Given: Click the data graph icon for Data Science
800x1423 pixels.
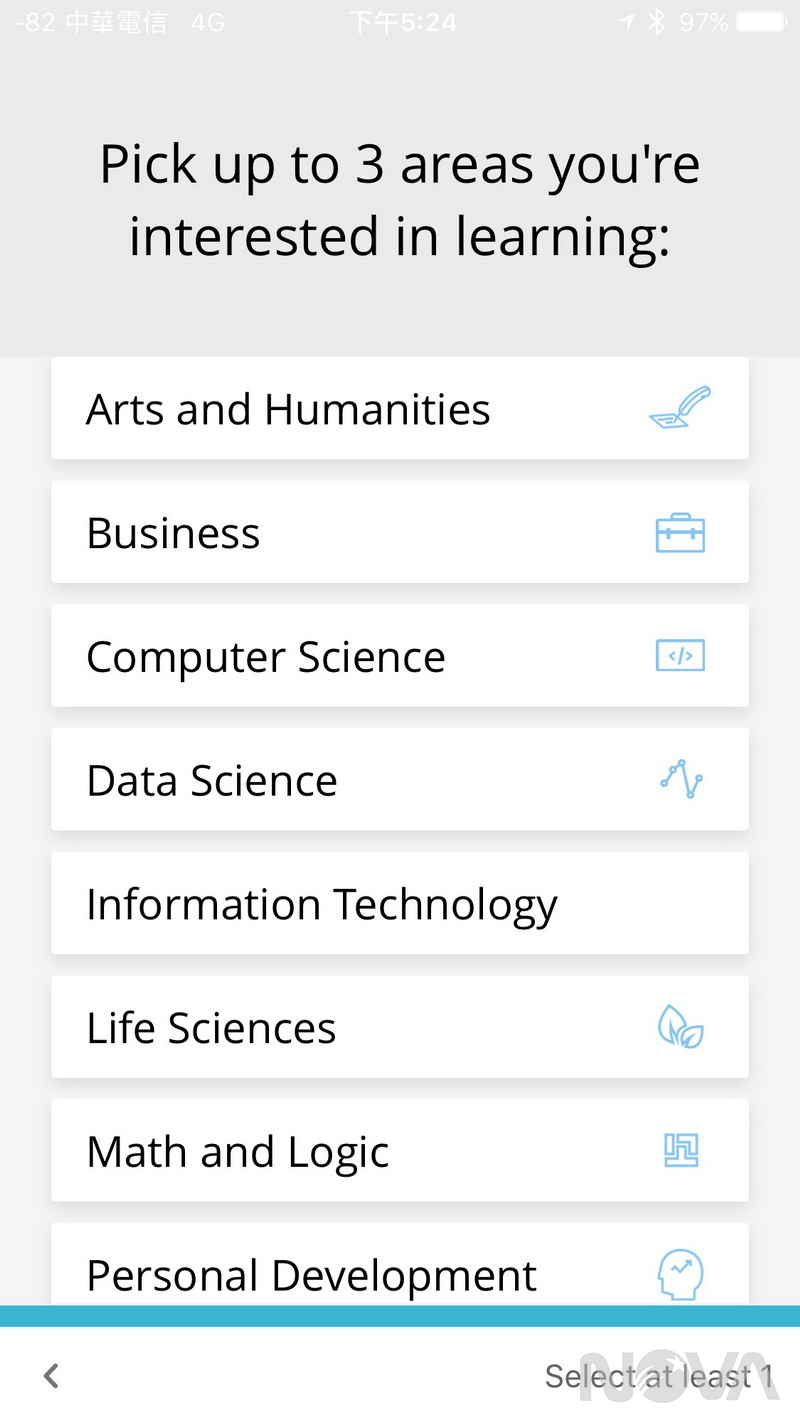Looking at the screenshot, I should 679,780.
